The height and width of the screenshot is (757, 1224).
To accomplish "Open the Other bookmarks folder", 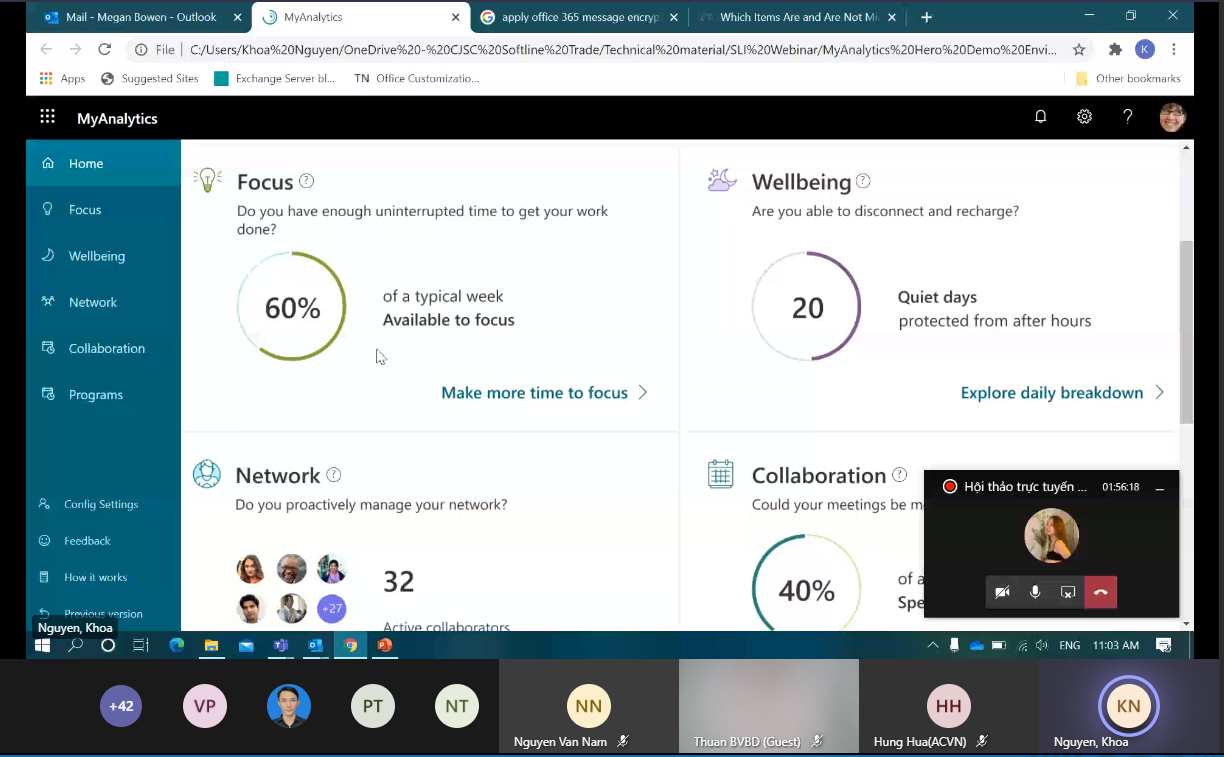I will tap(1128, 78).
